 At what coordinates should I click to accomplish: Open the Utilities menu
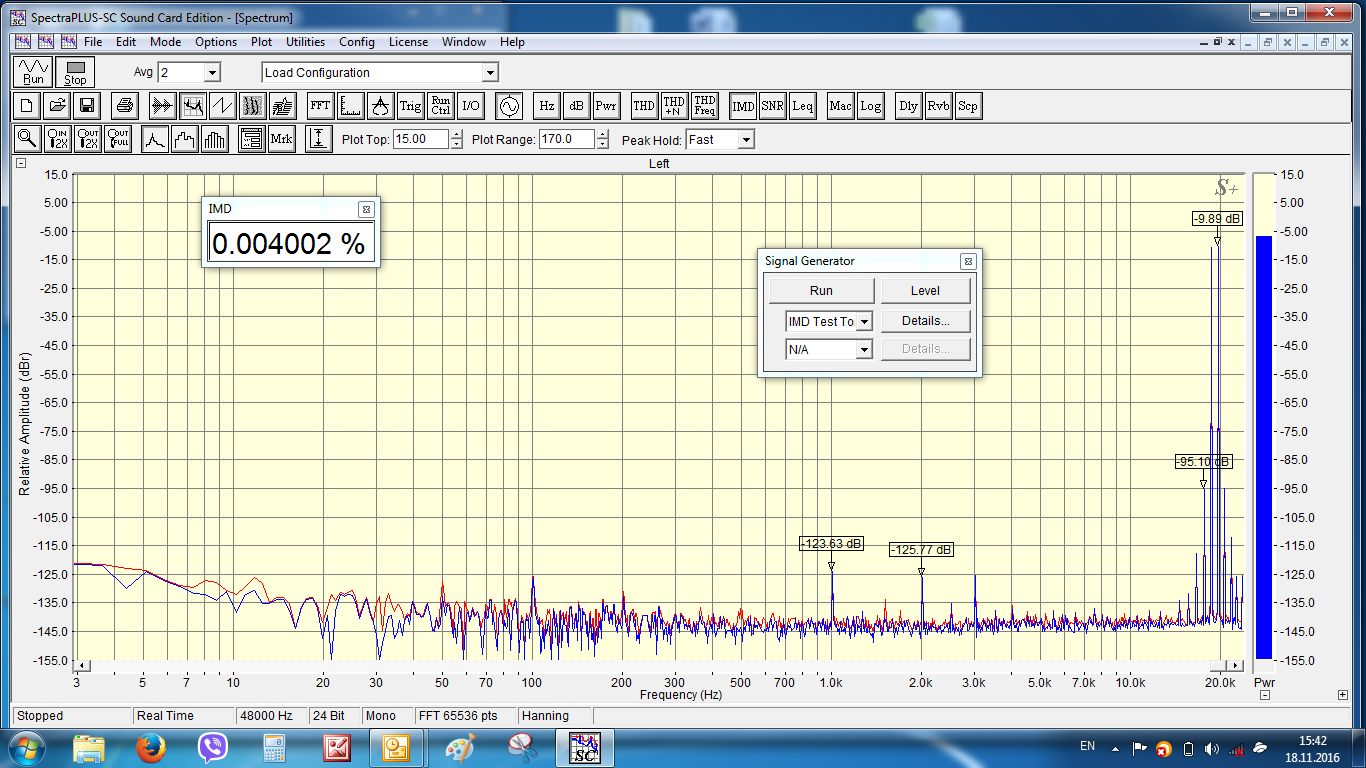point(305,42)
